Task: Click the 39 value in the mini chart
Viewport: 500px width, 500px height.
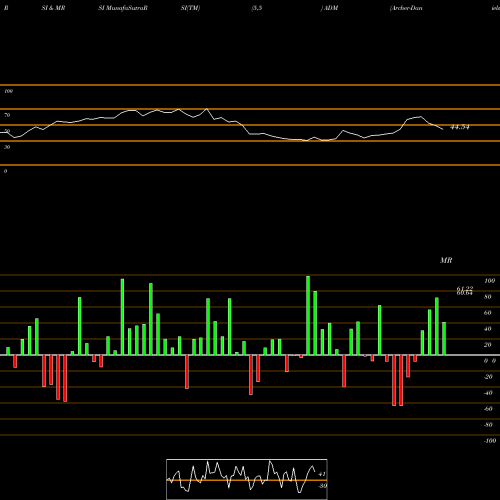Action: pos(323,486)
